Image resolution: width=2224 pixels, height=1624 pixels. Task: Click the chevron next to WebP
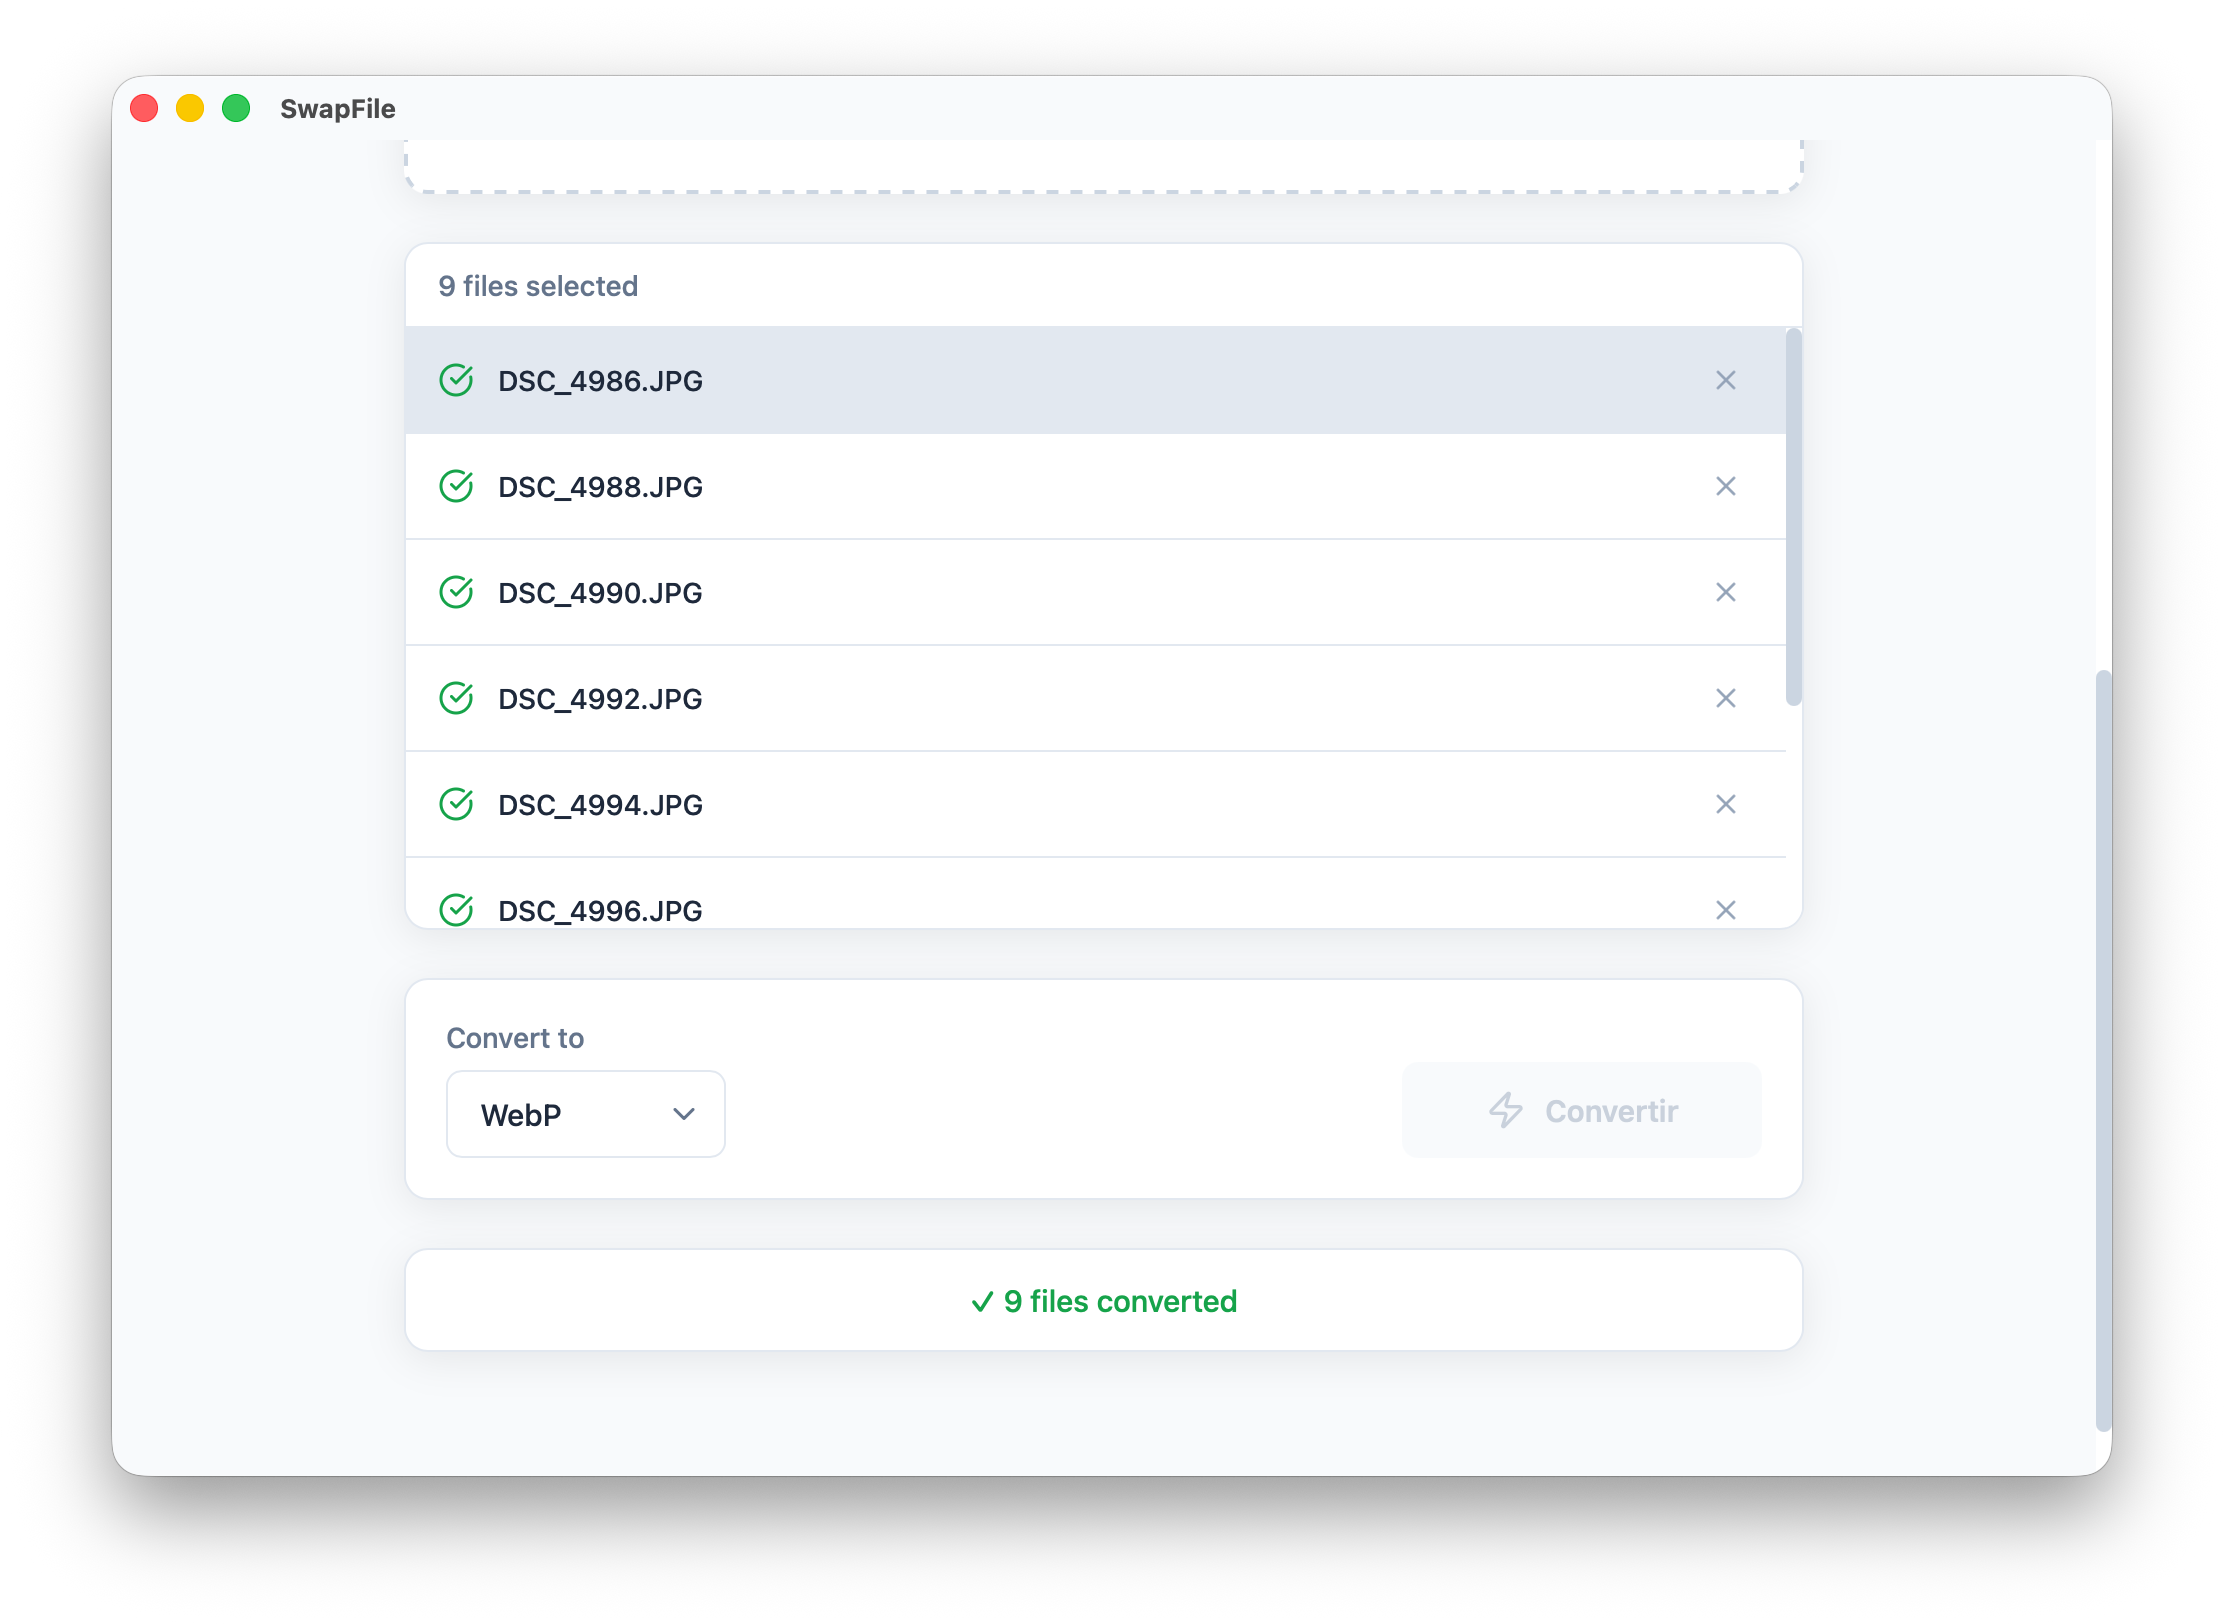[684, 1113]
